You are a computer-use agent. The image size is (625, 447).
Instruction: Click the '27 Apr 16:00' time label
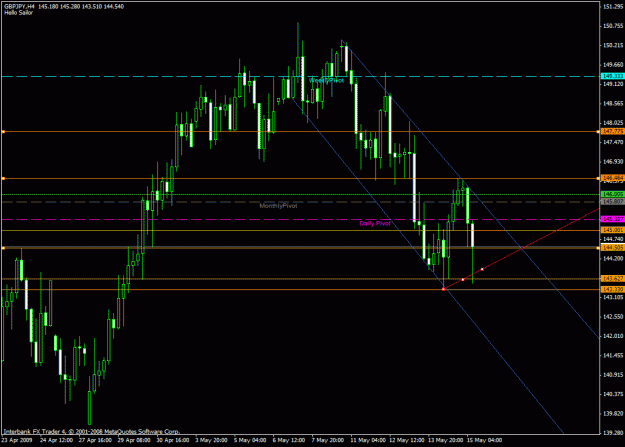pos(95,441)
